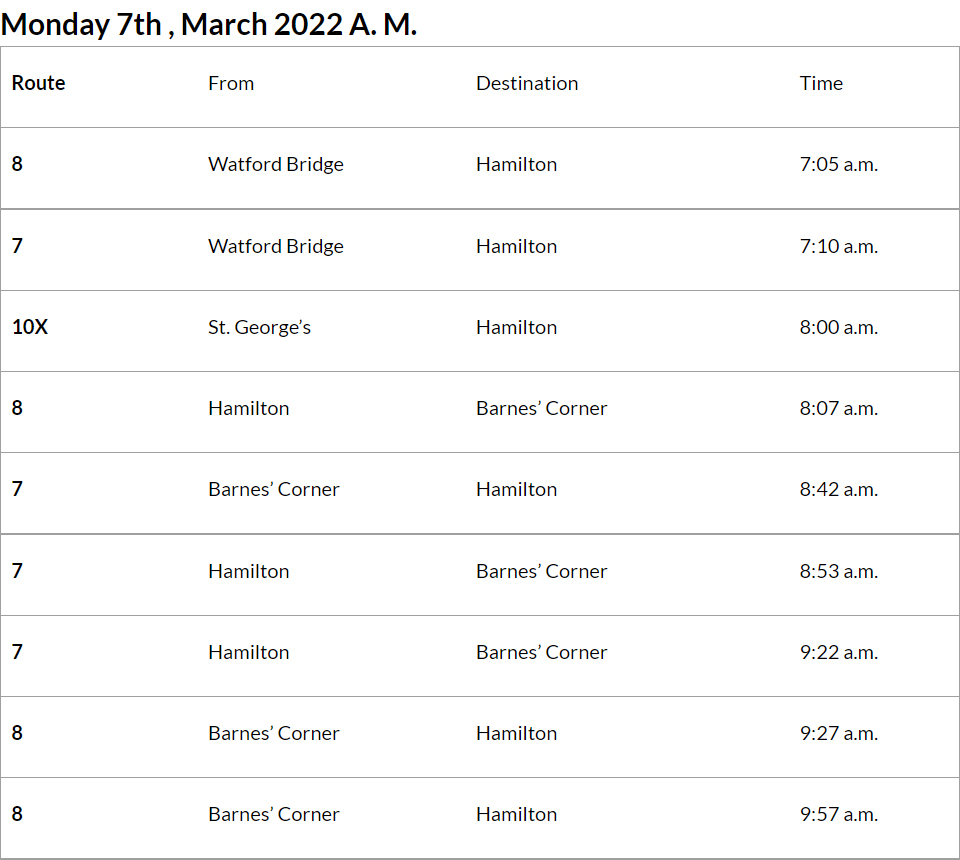Click the 9:22 a.m. departure time
The image size is (960, 860).
point(838,652)
